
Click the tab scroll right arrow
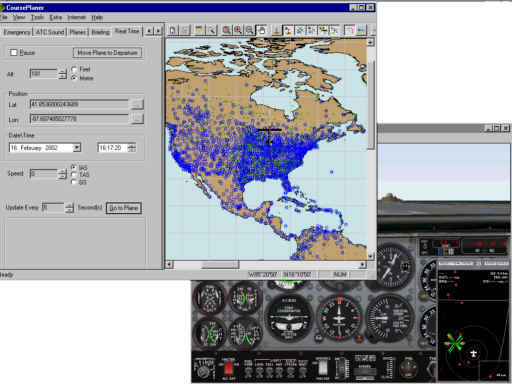(x=159, y=31)
